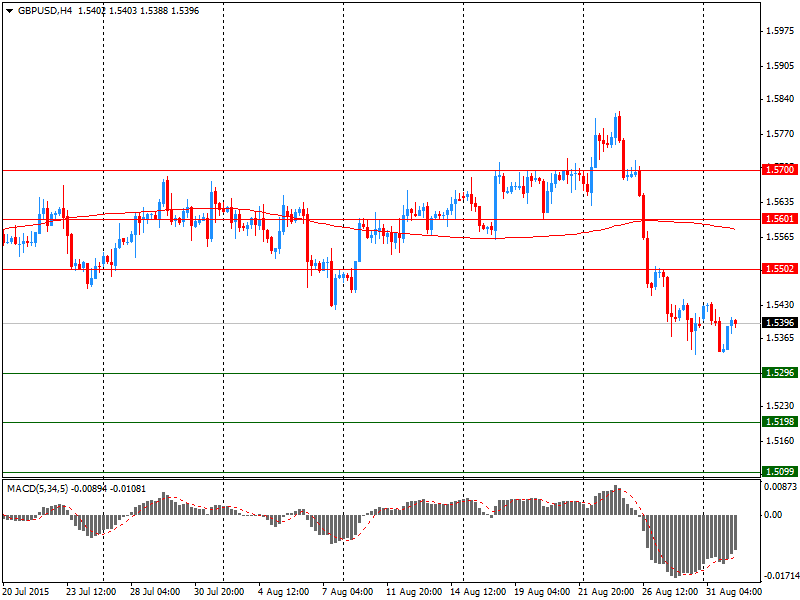800x600 pixels.
Task: Click the 20 Jul 2015 date label
Action: tap(26, 591)
